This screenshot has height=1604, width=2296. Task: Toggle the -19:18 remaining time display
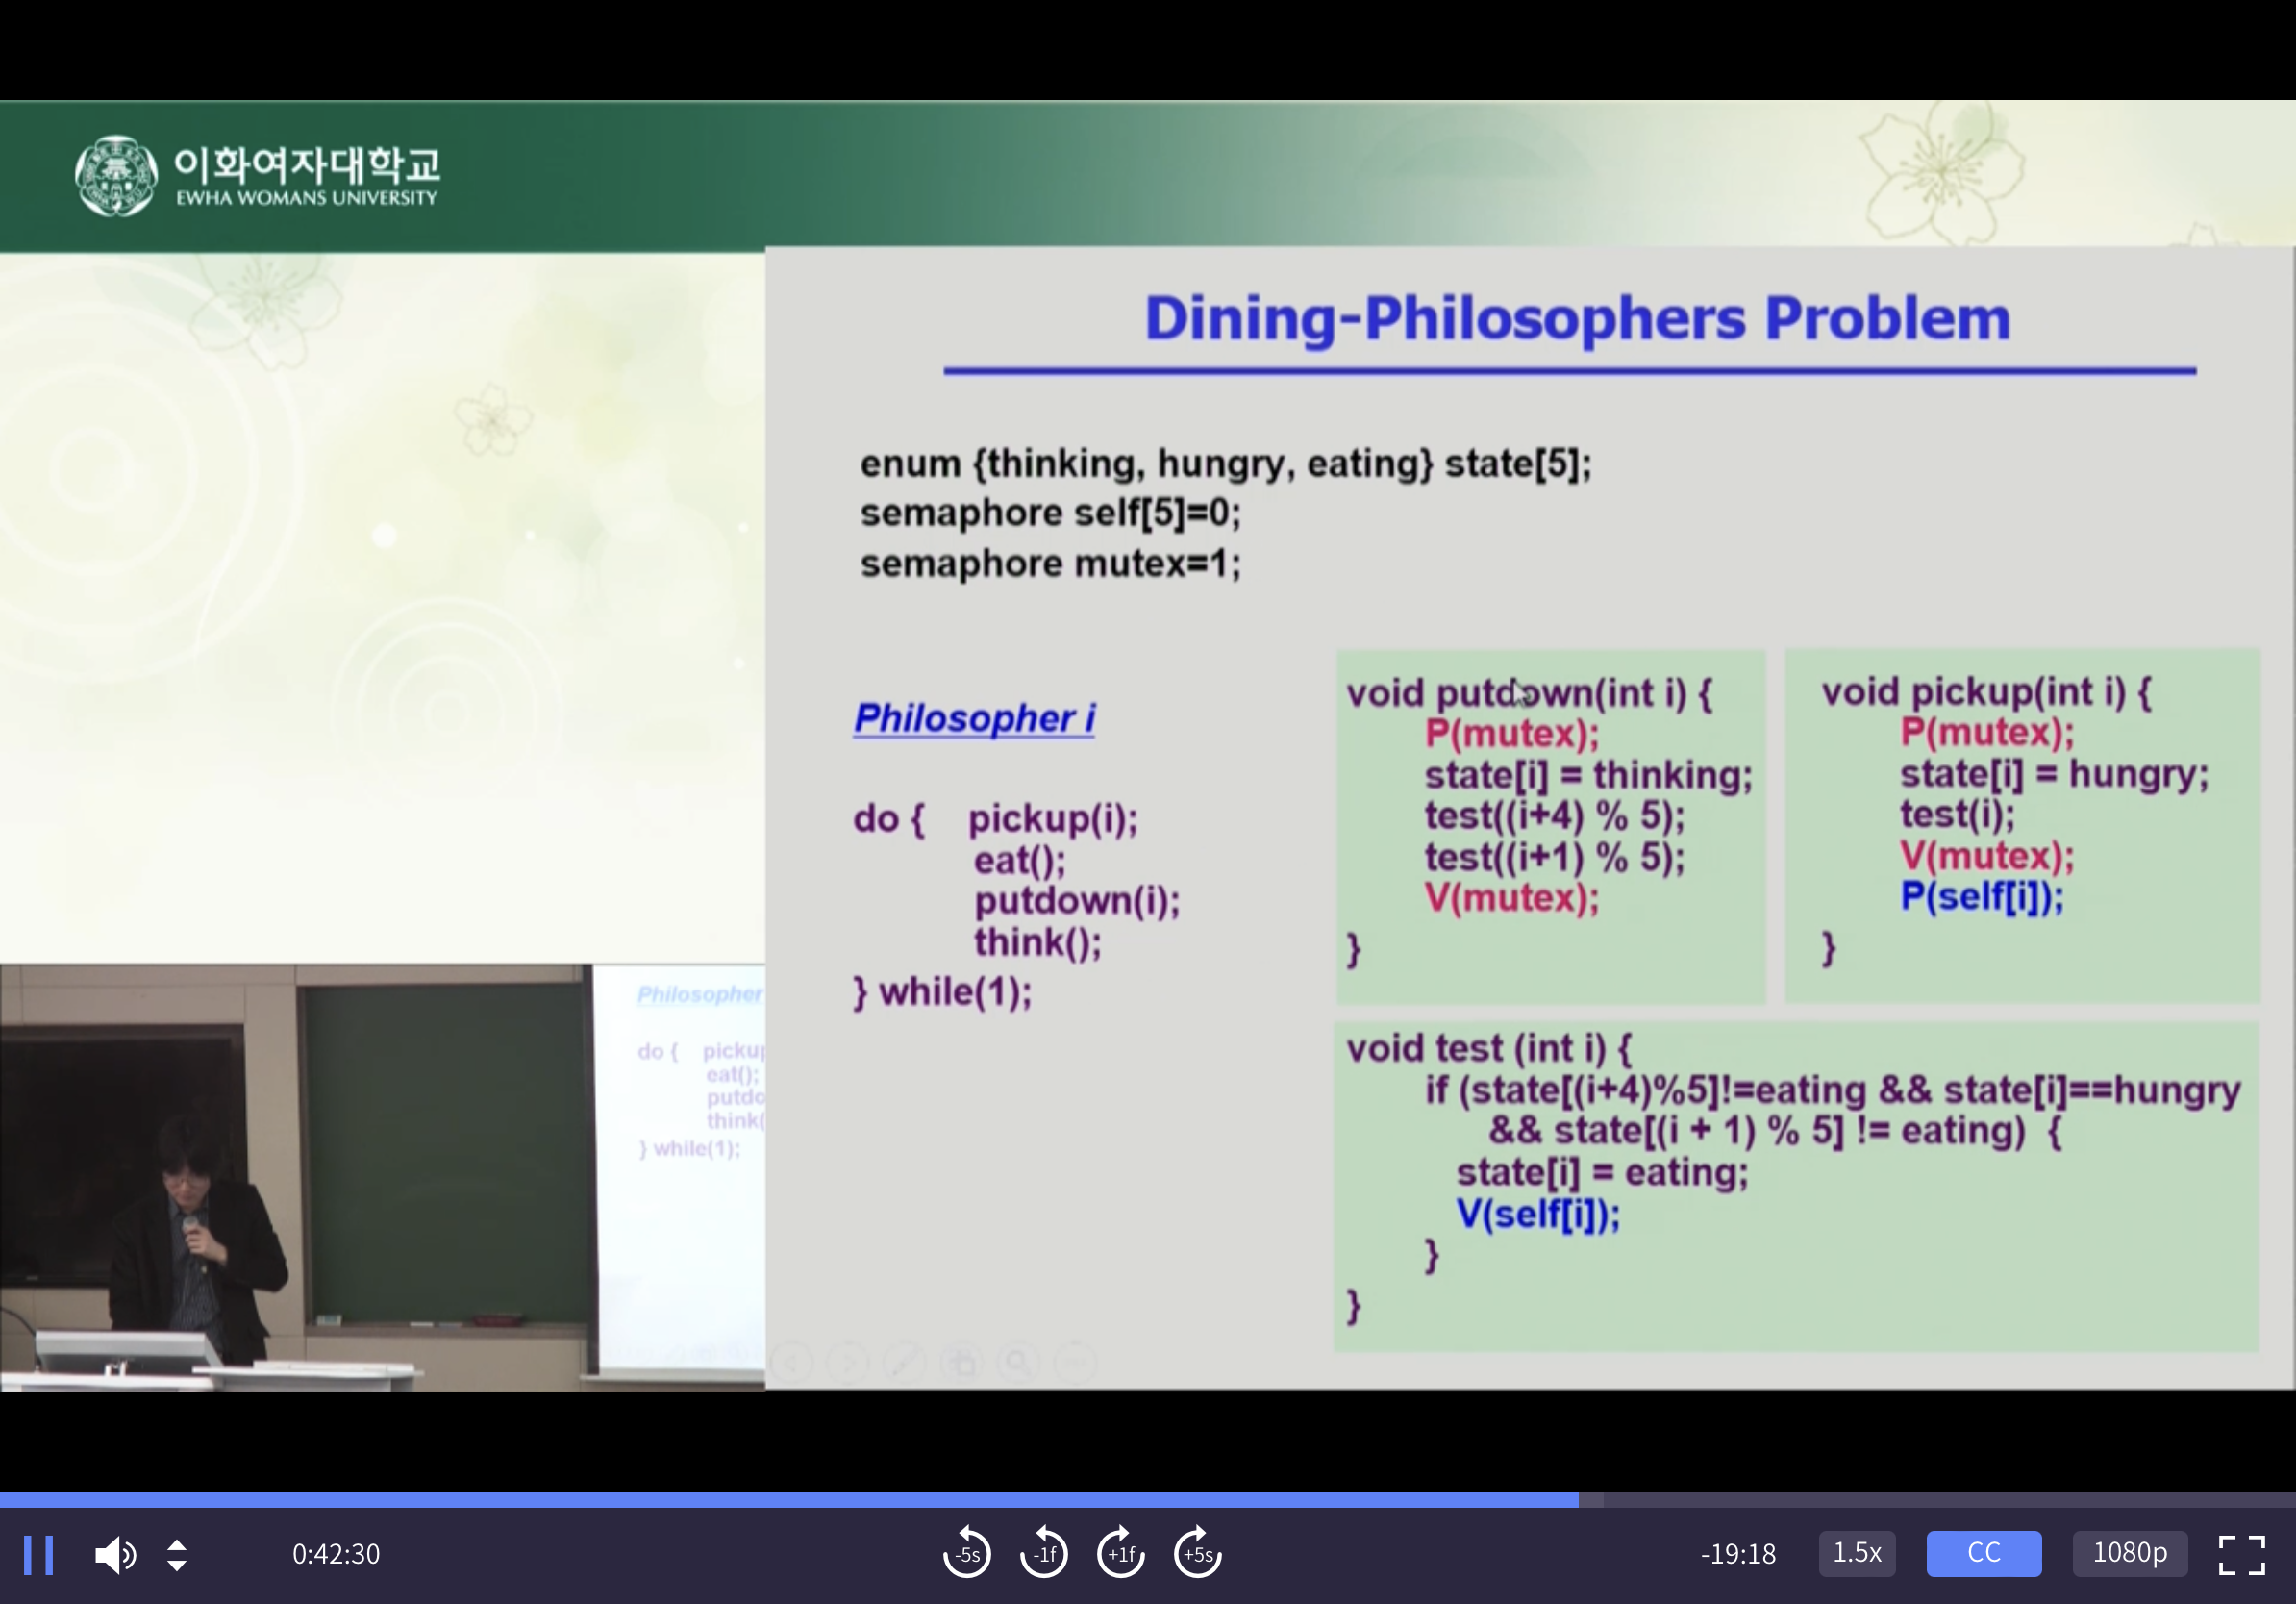pyautogui.click(x=1738, y=1554)
